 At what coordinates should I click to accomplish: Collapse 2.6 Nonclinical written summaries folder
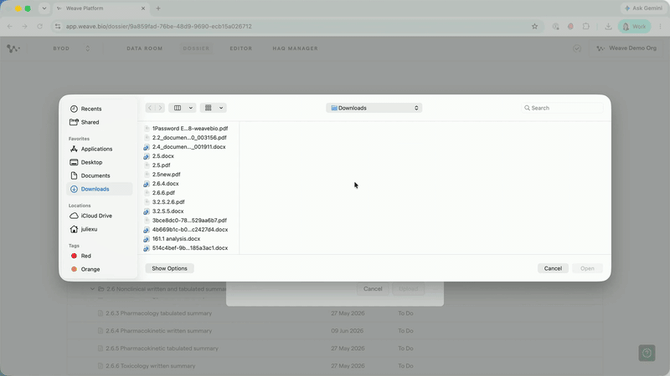[92, 289]
